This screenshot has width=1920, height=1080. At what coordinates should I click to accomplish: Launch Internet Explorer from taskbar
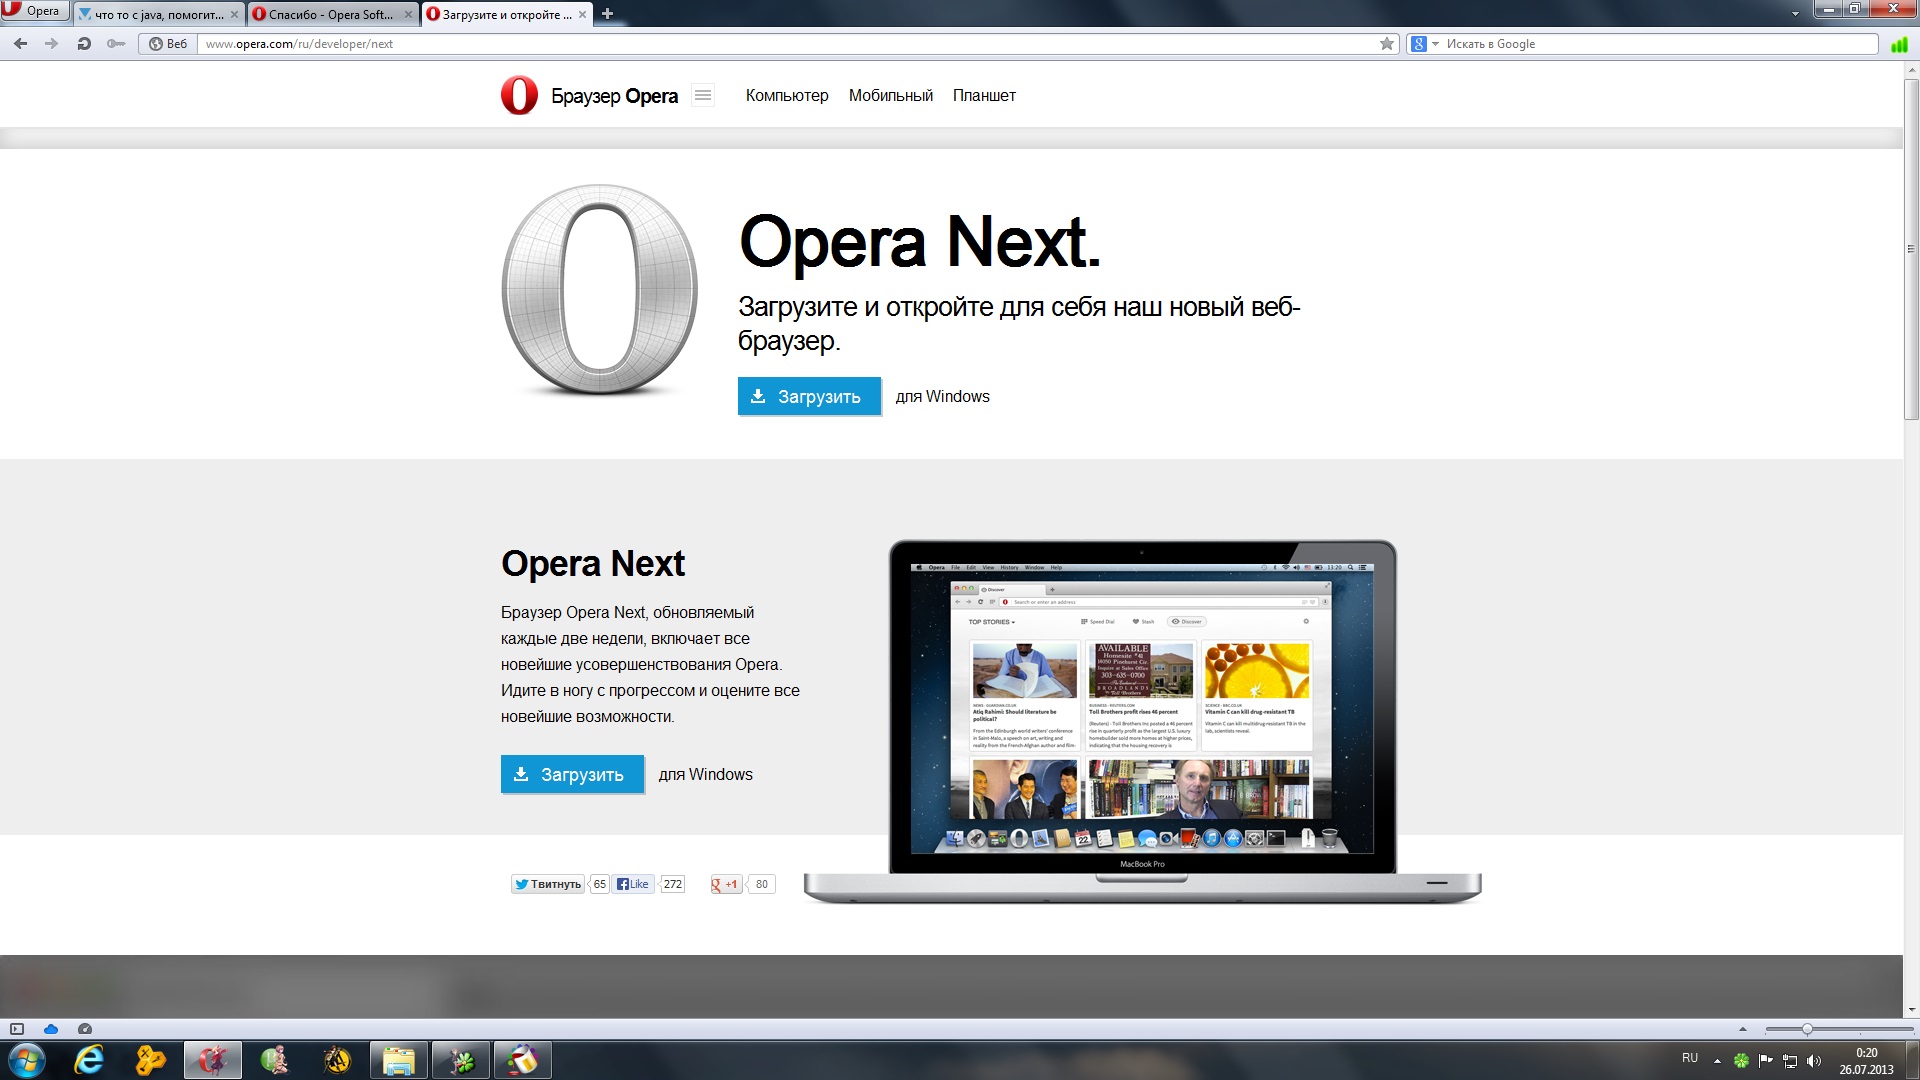point(89,1060)
